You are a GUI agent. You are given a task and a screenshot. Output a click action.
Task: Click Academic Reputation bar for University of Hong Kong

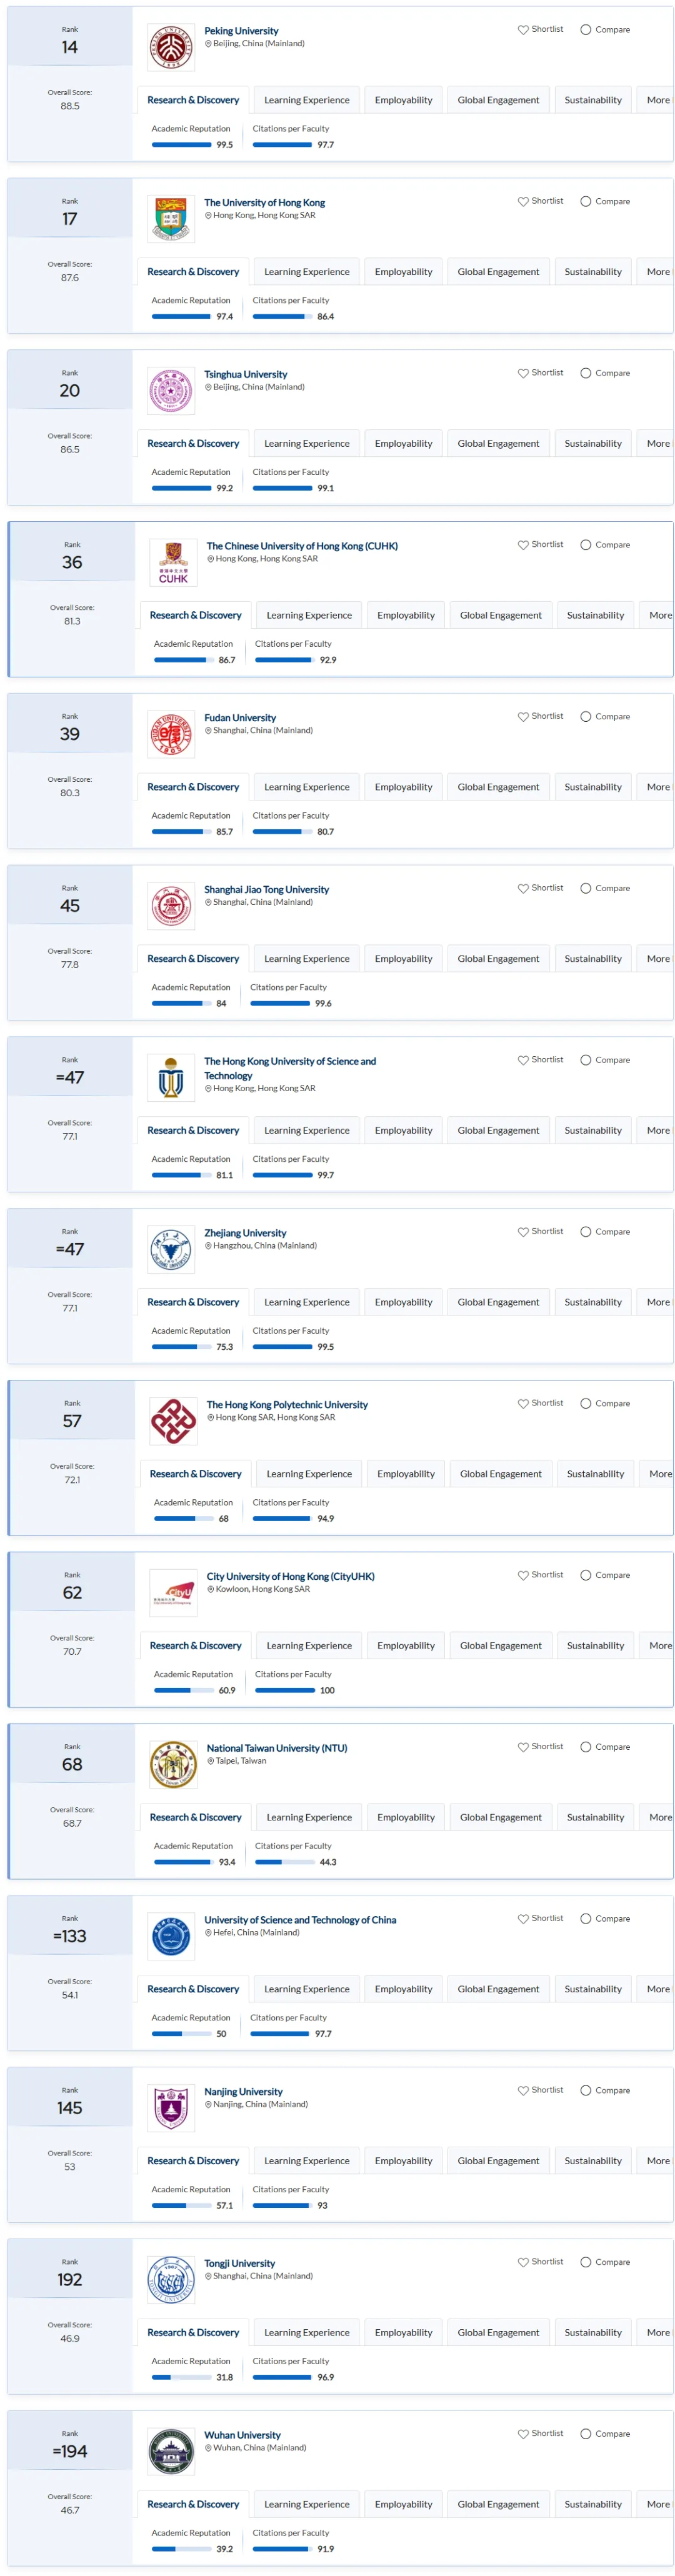[x=181, y=317]
